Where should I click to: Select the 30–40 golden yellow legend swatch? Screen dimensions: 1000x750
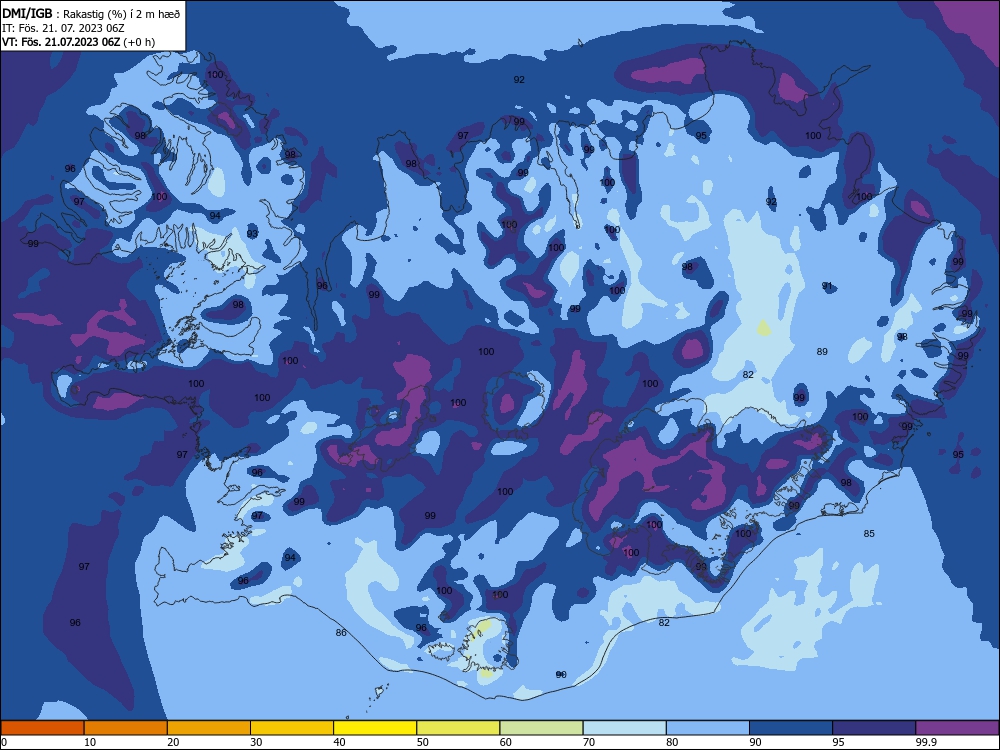292,728
